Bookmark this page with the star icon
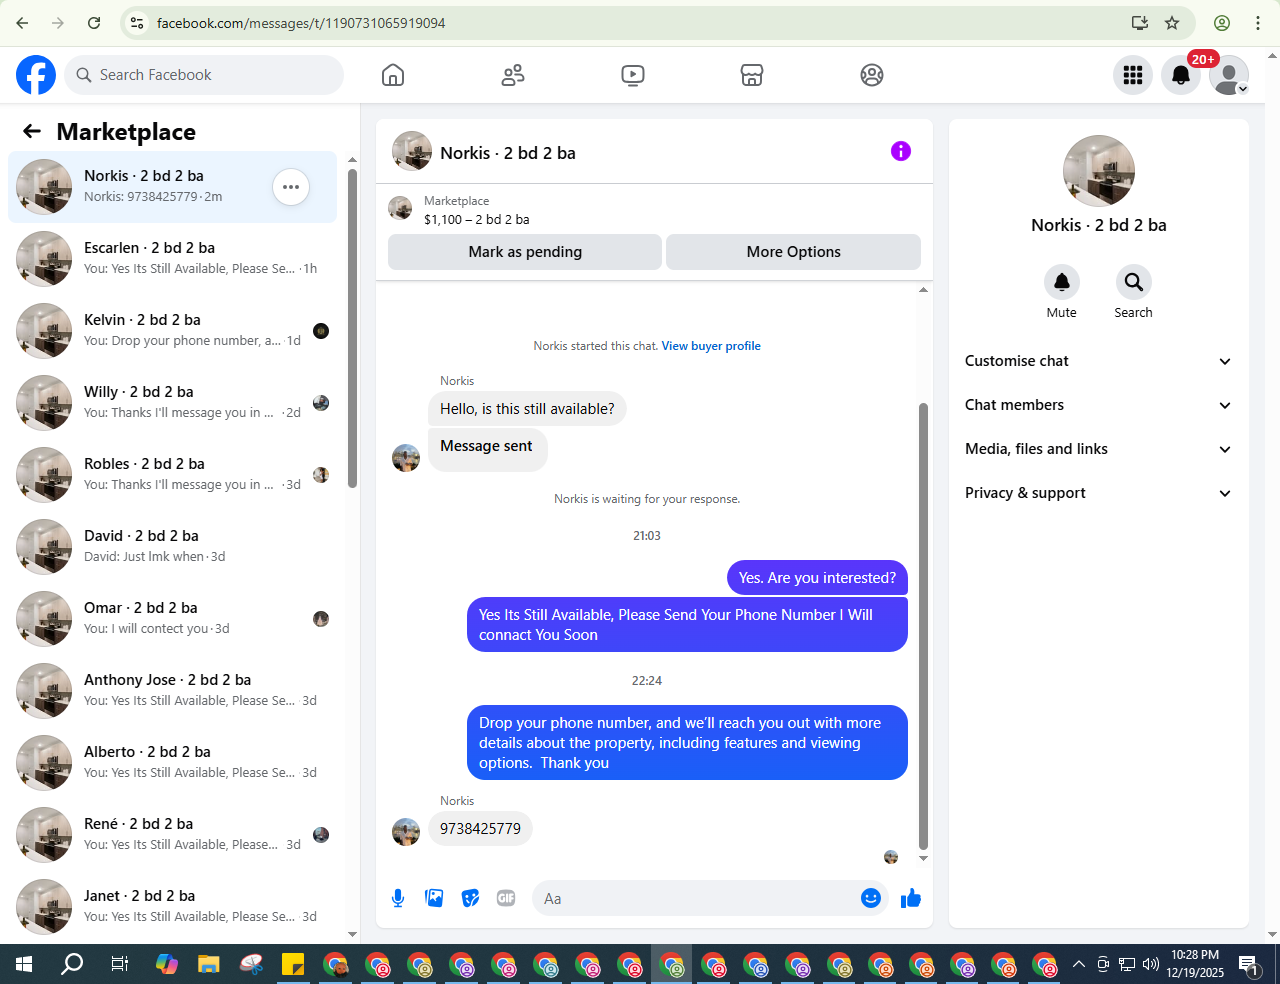Image resolution: width=1280 pixels, height=984 pixels. [x=1172, y=23]
